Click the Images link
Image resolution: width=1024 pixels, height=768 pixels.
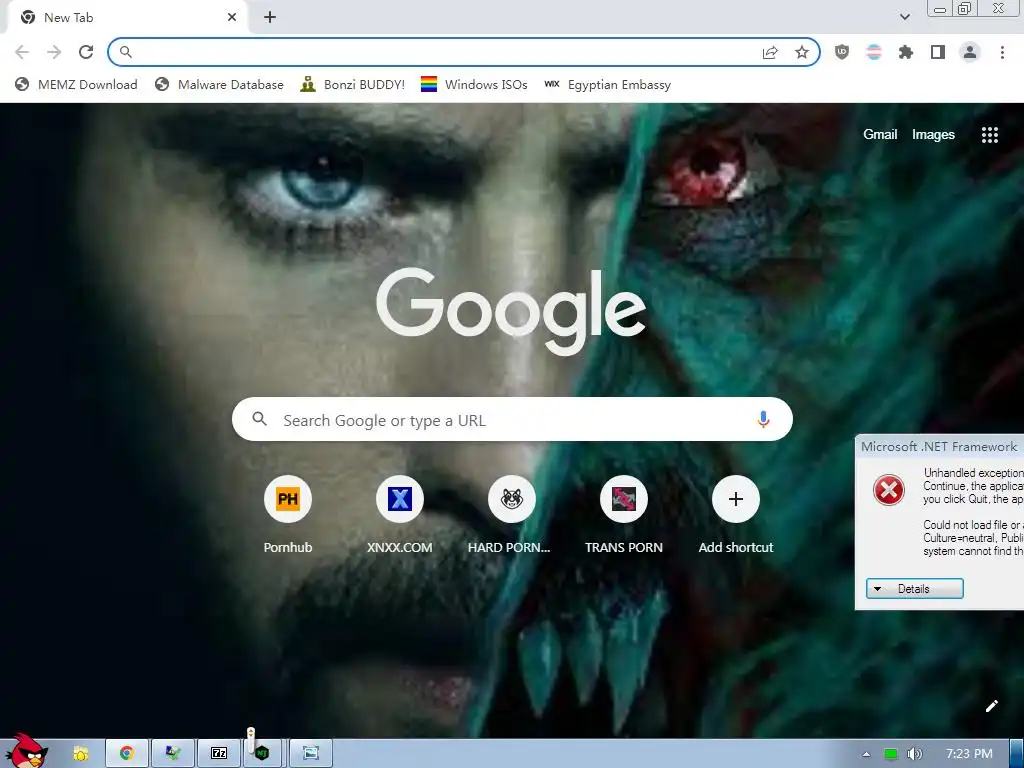(933, 135)
